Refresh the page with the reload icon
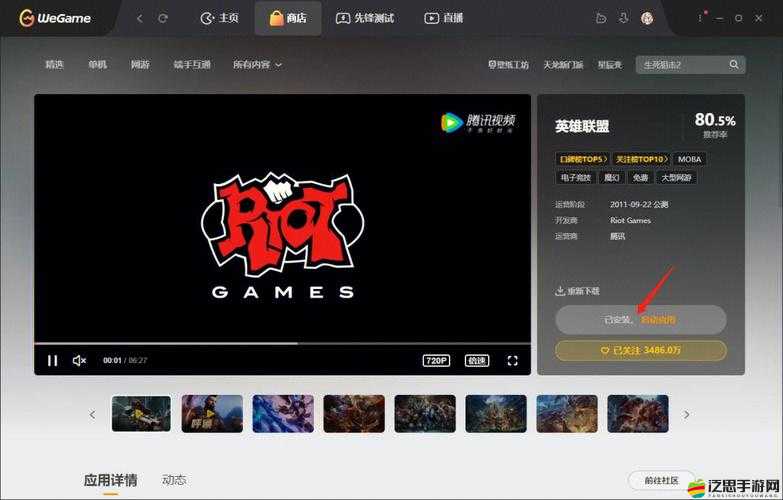 [163, 18]
